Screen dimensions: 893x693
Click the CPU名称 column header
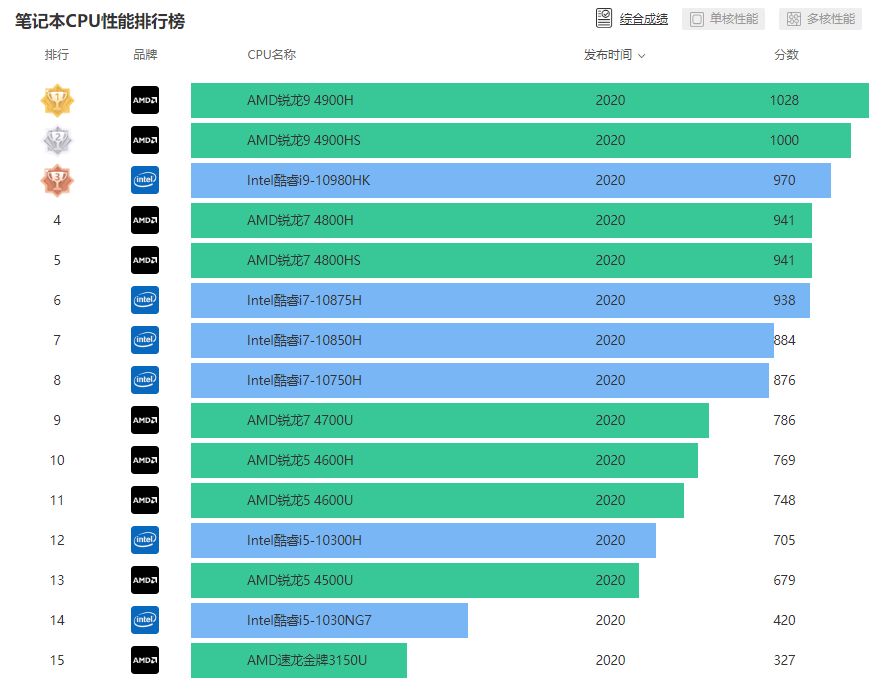pos(272,55)
